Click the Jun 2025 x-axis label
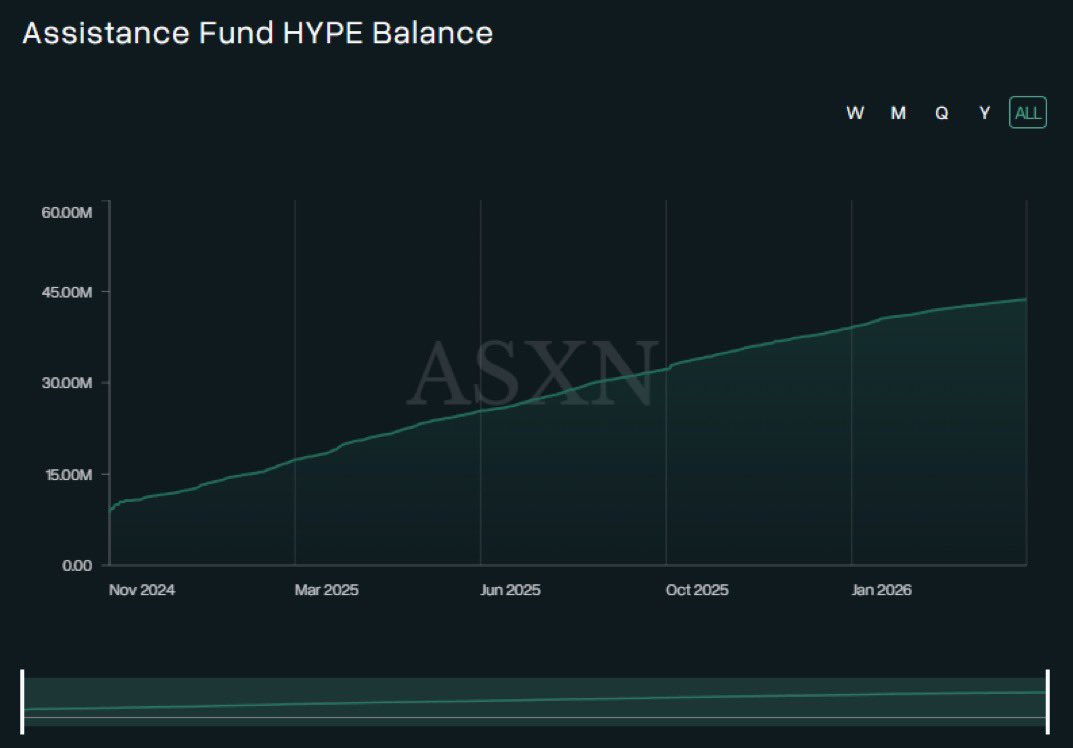This screenshot has height=748, width=1073. coord(510,590)
